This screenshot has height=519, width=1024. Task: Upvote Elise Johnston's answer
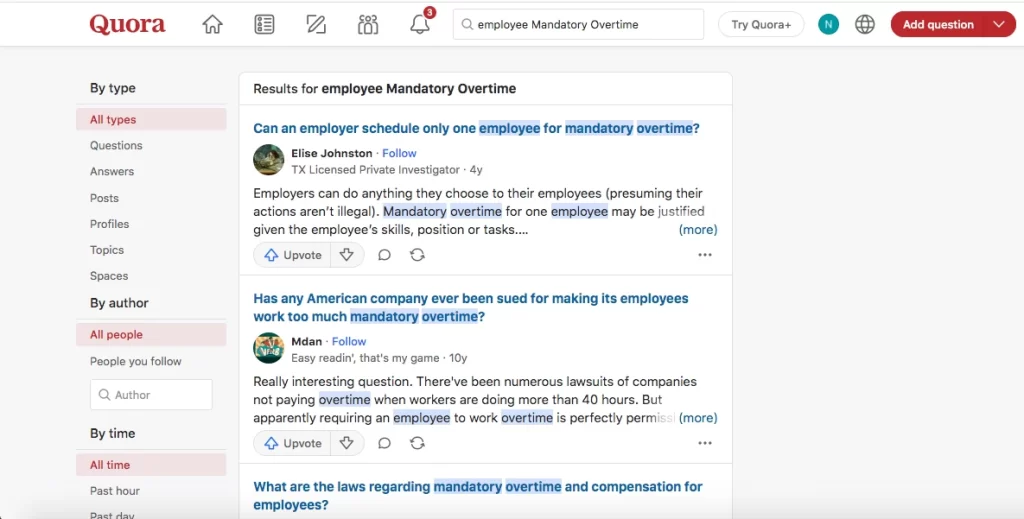[x=292, y=255]
